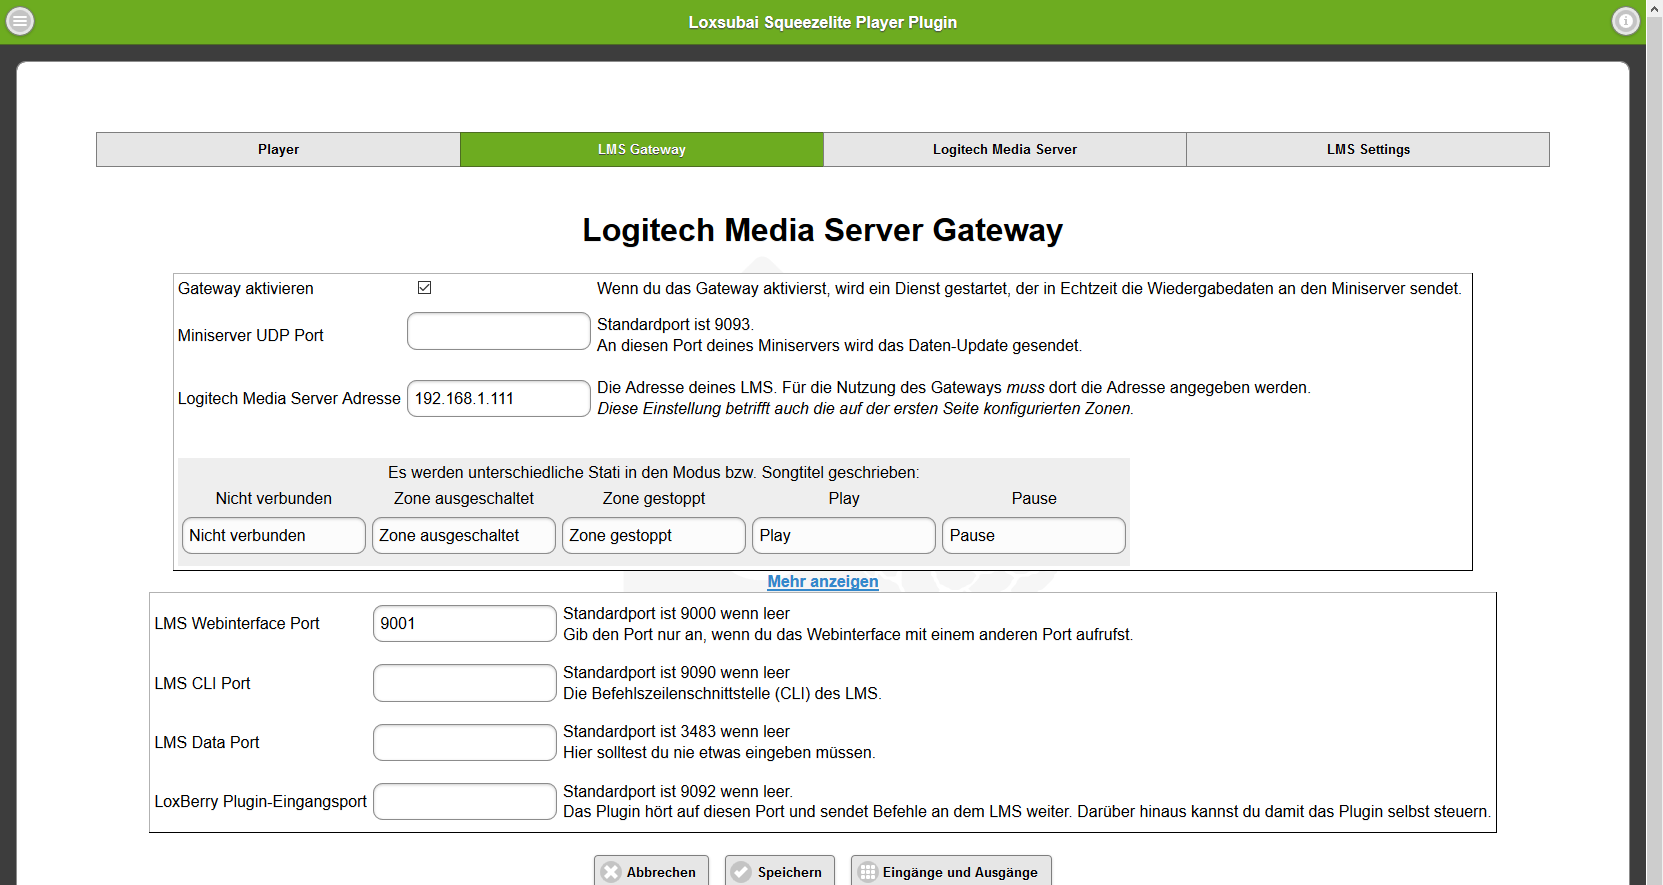The width and height of the screenshot is (1663, 885).
Task: Click the Logitech Media Server Adresse field
Action: (499, 398)
